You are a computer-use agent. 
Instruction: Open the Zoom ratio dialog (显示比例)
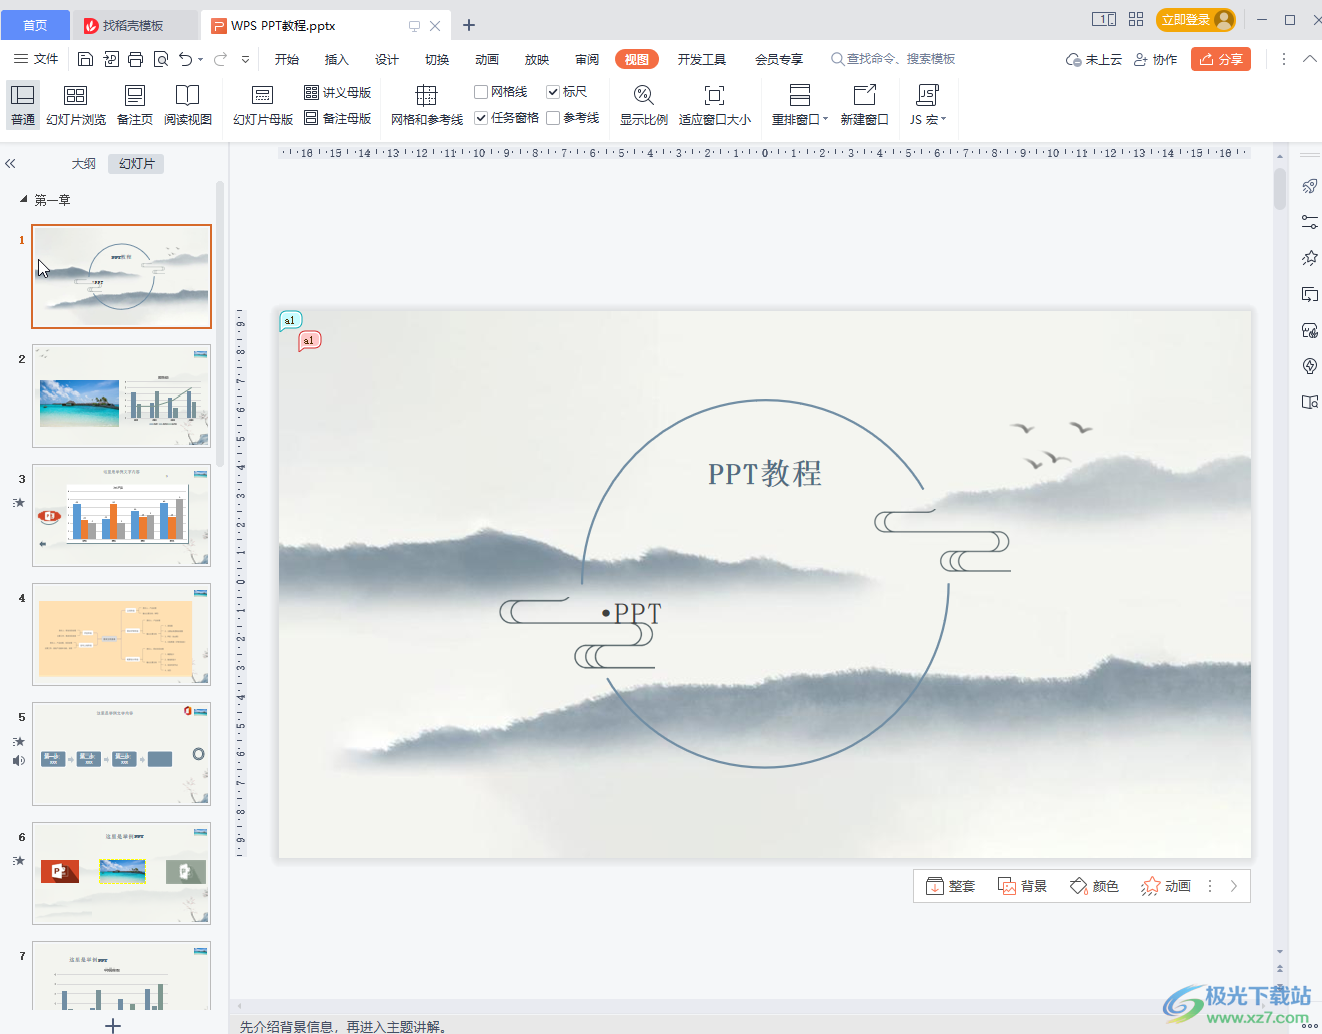coord(644,105)
